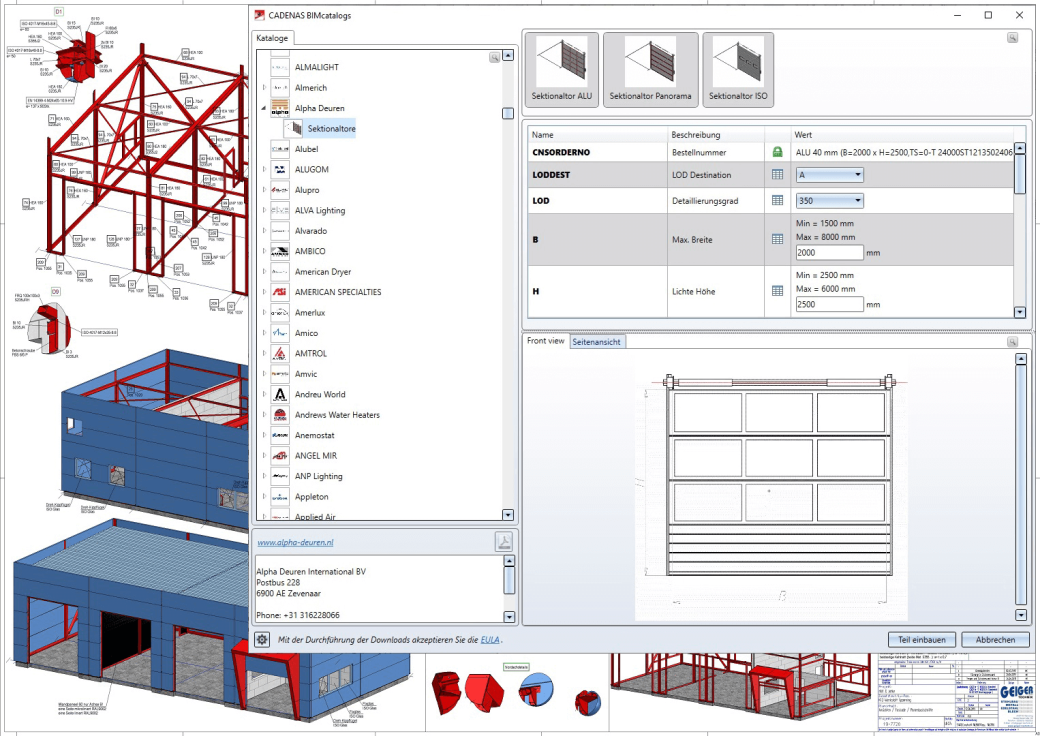Image resolution: width=1040 pixels, height=736 pixels.
Task: Click the Alupro catalog logo icon
Action: (280, 190)
